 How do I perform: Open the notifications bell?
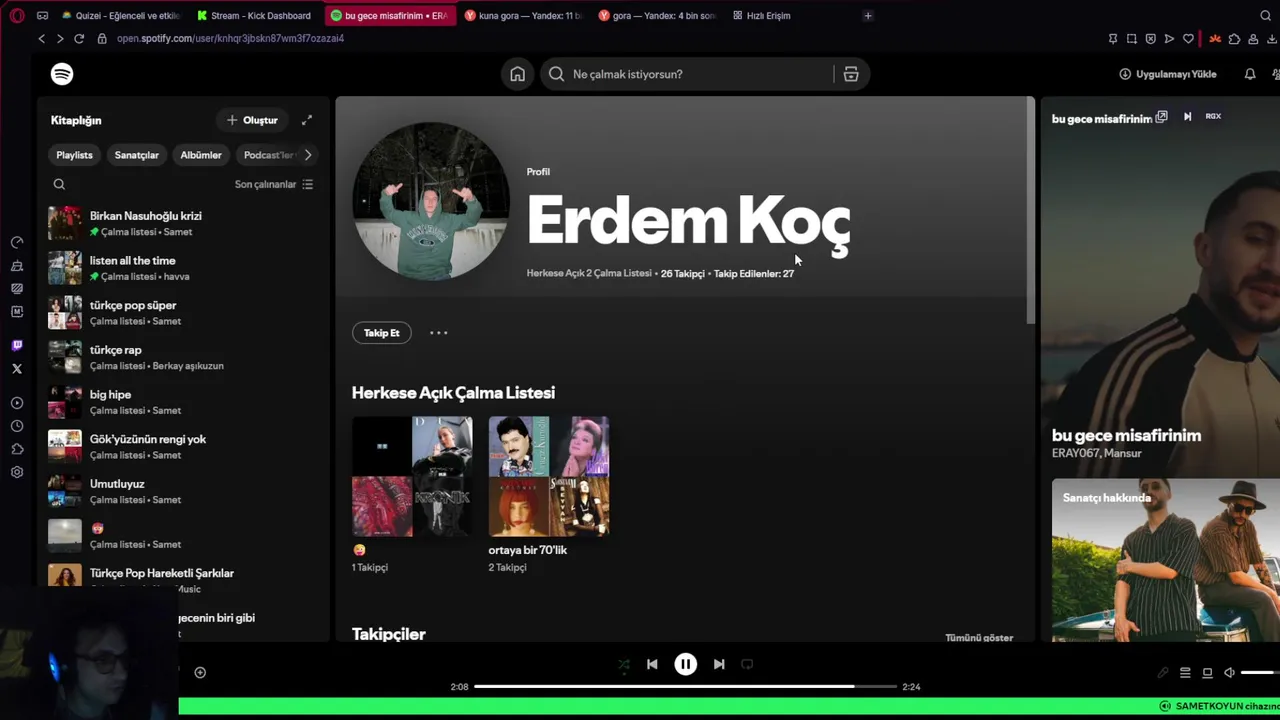click(1250, 74)
